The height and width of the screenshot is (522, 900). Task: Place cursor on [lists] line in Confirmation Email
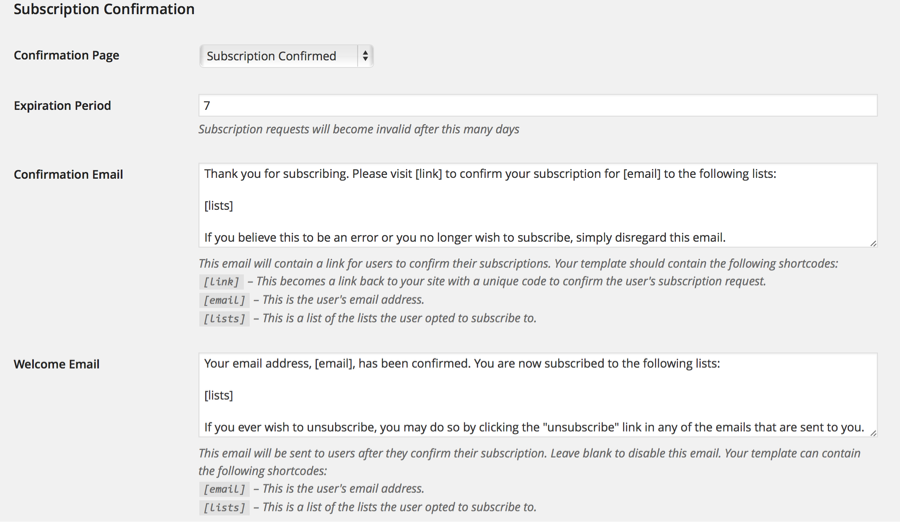click(x=219, y=206)
